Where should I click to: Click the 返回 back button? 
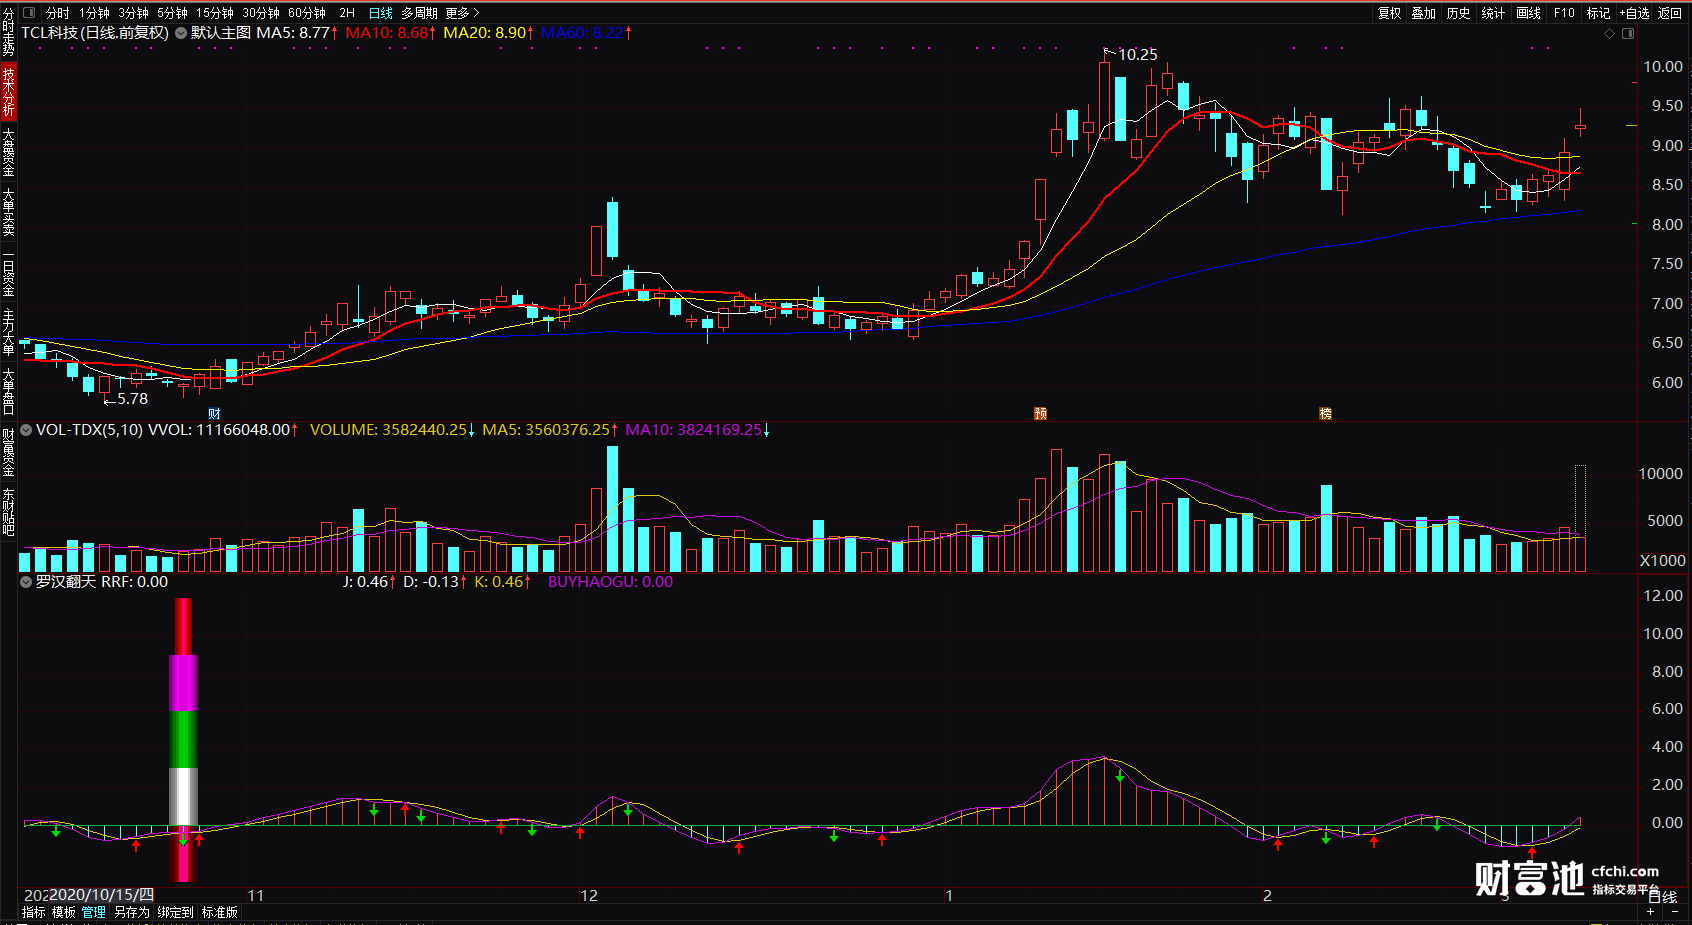click(1669, 13)
